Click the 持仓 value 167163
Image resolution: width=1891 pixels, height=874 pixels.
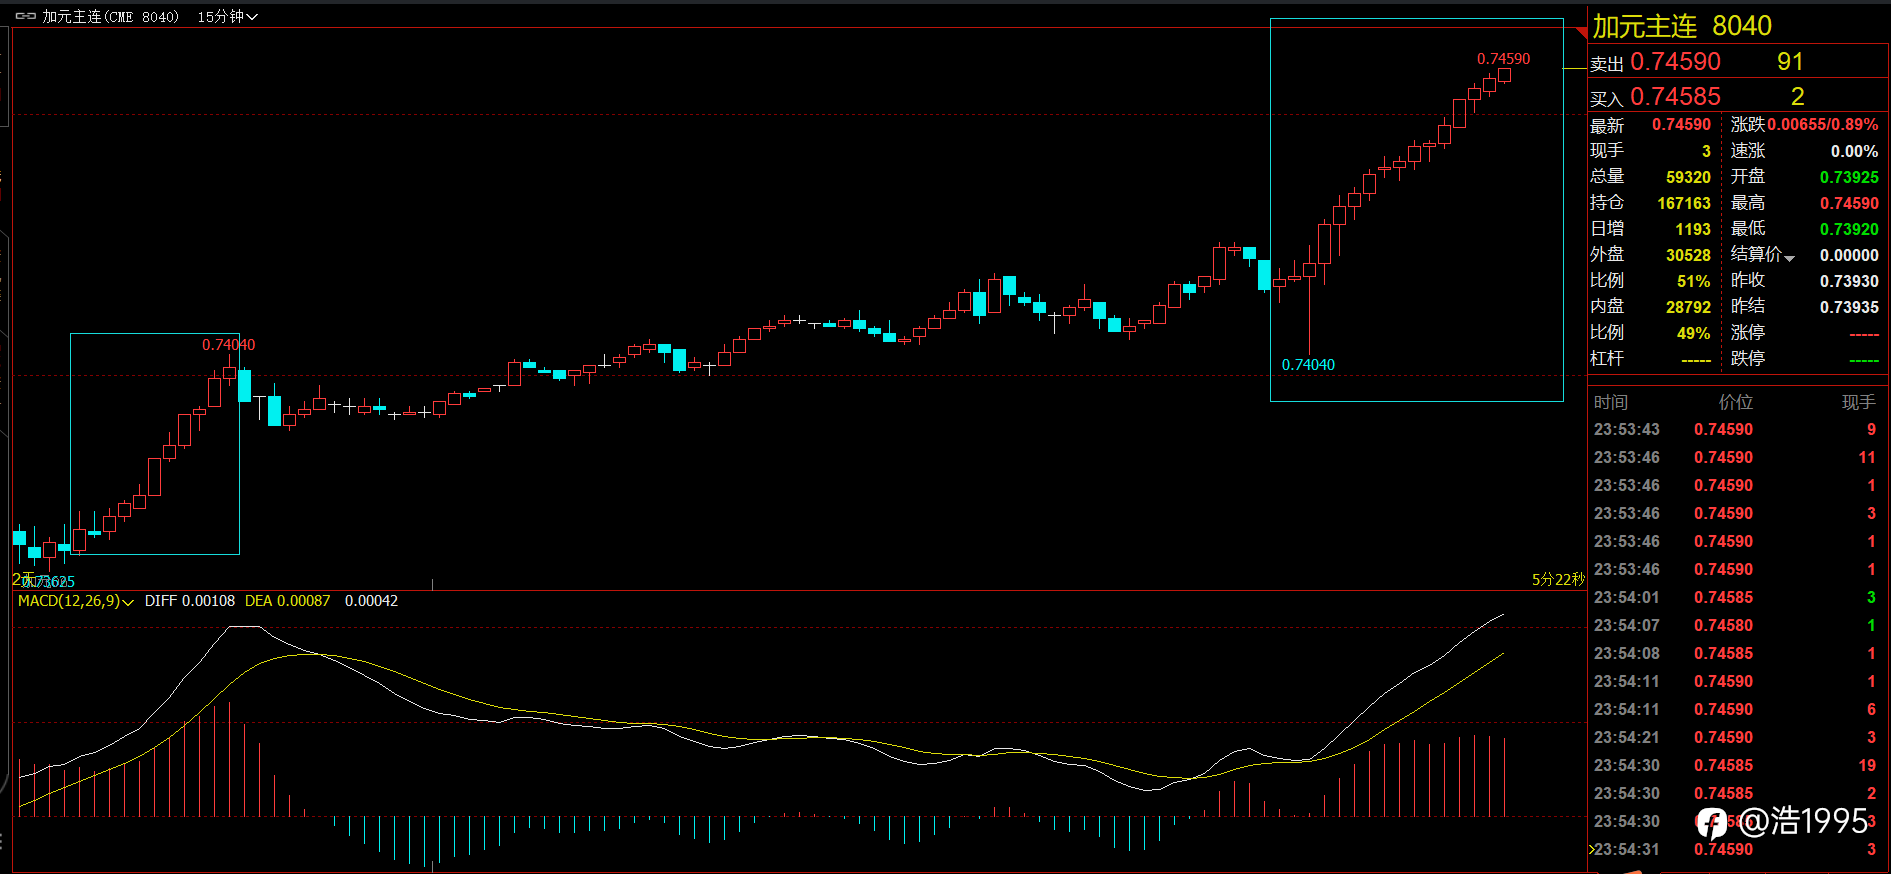[1684, 203]
